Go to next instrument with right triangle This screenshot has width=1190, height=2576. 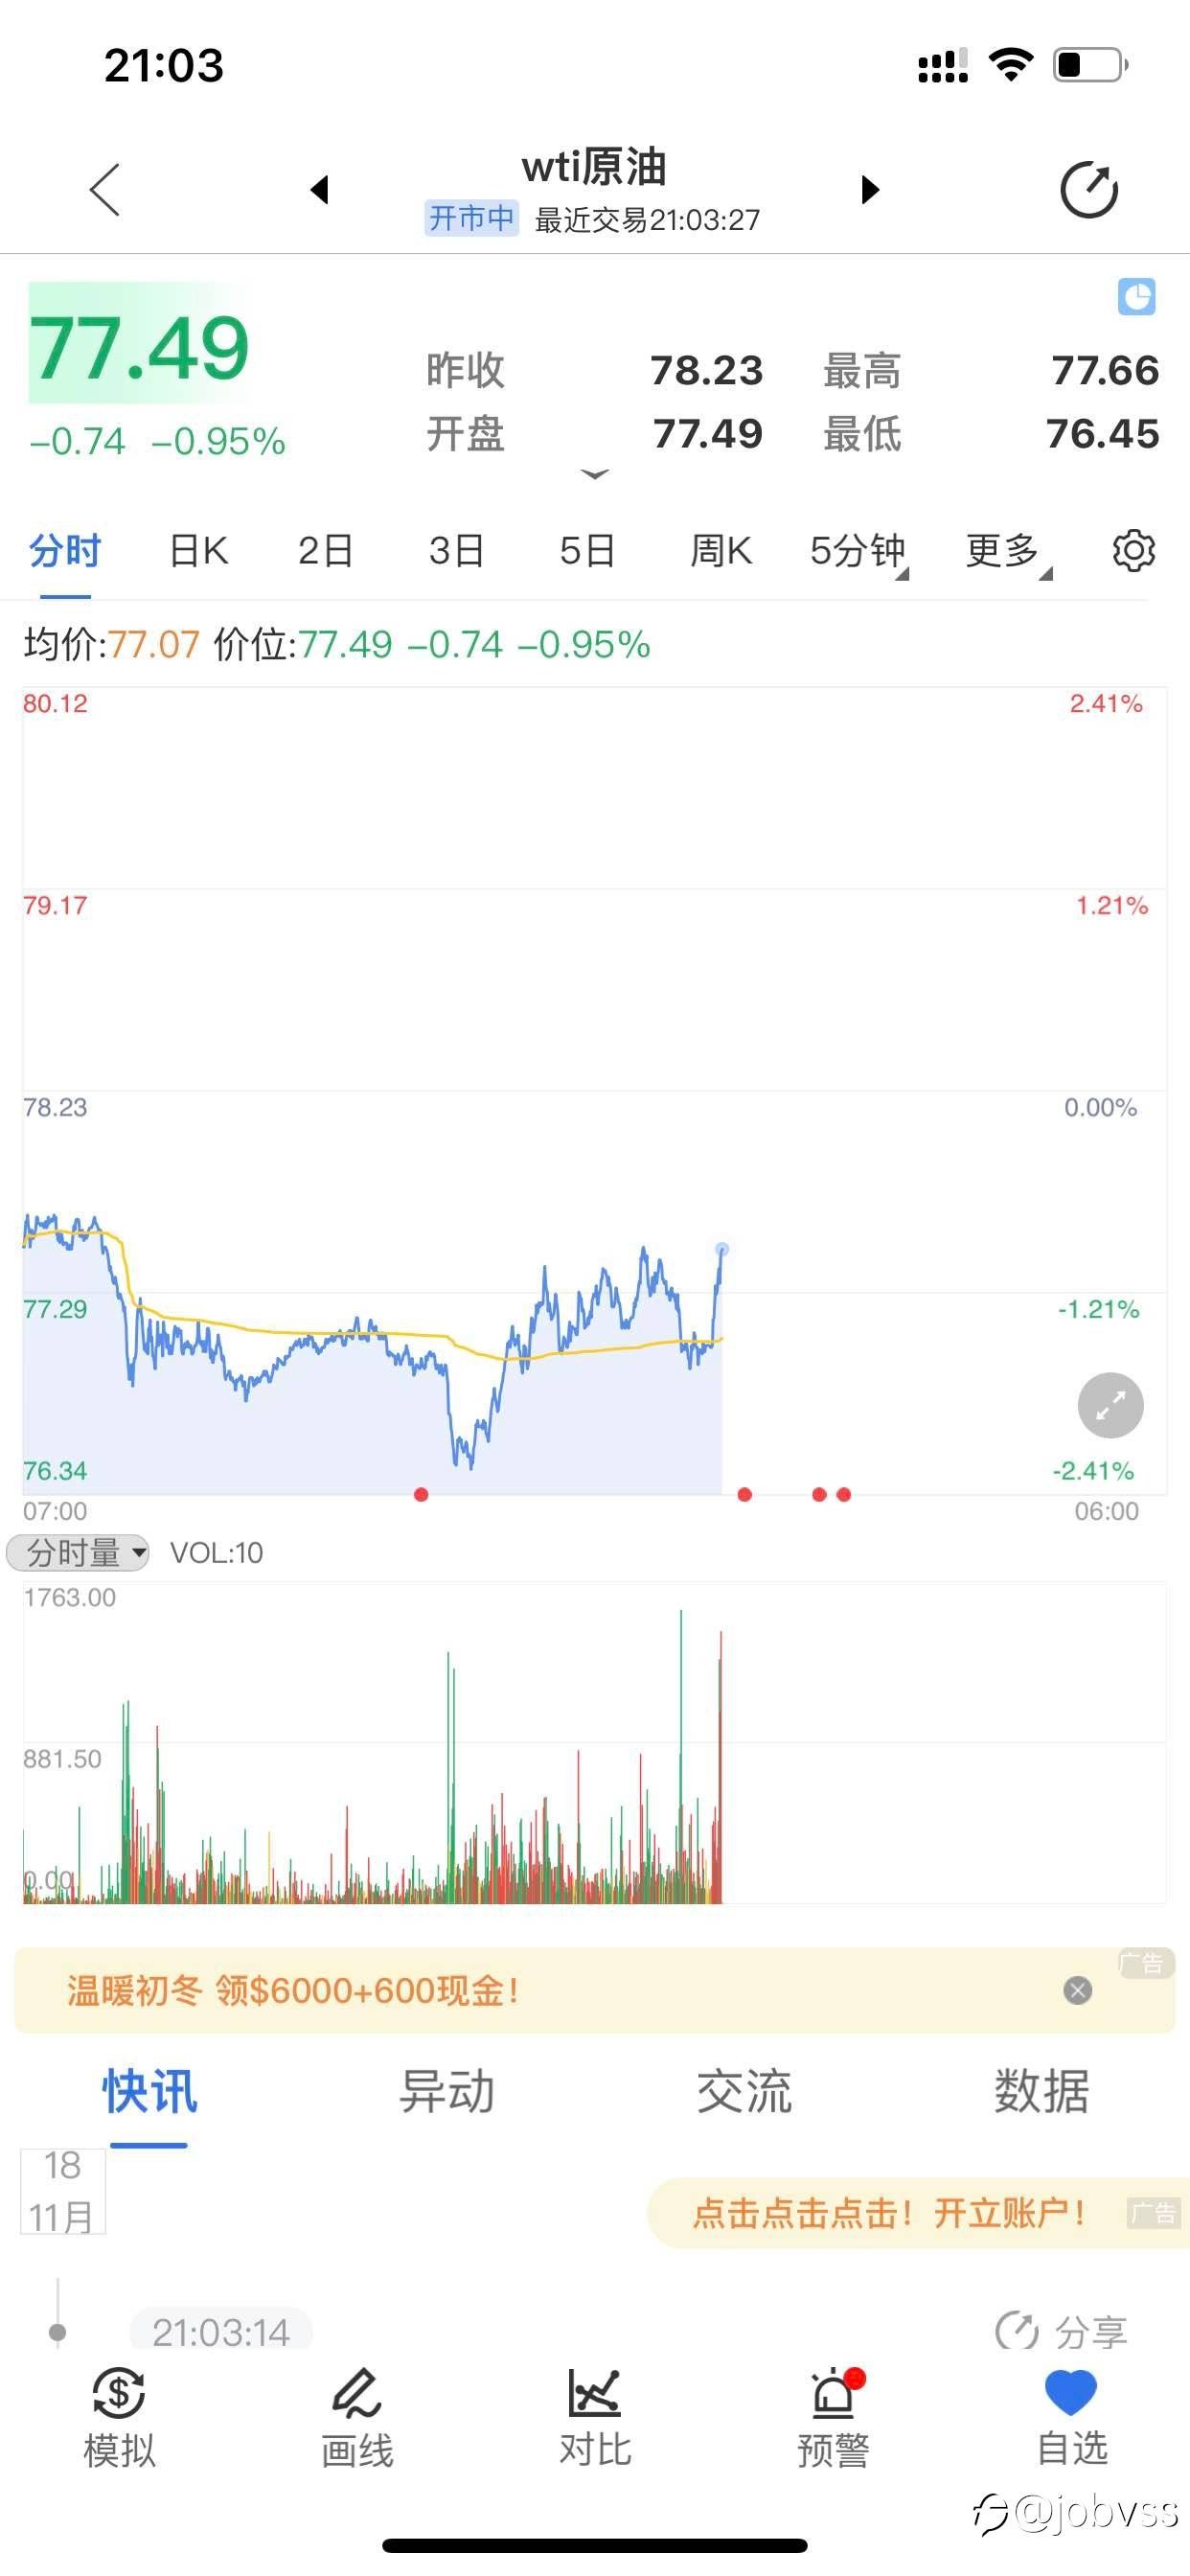[870, 189]
